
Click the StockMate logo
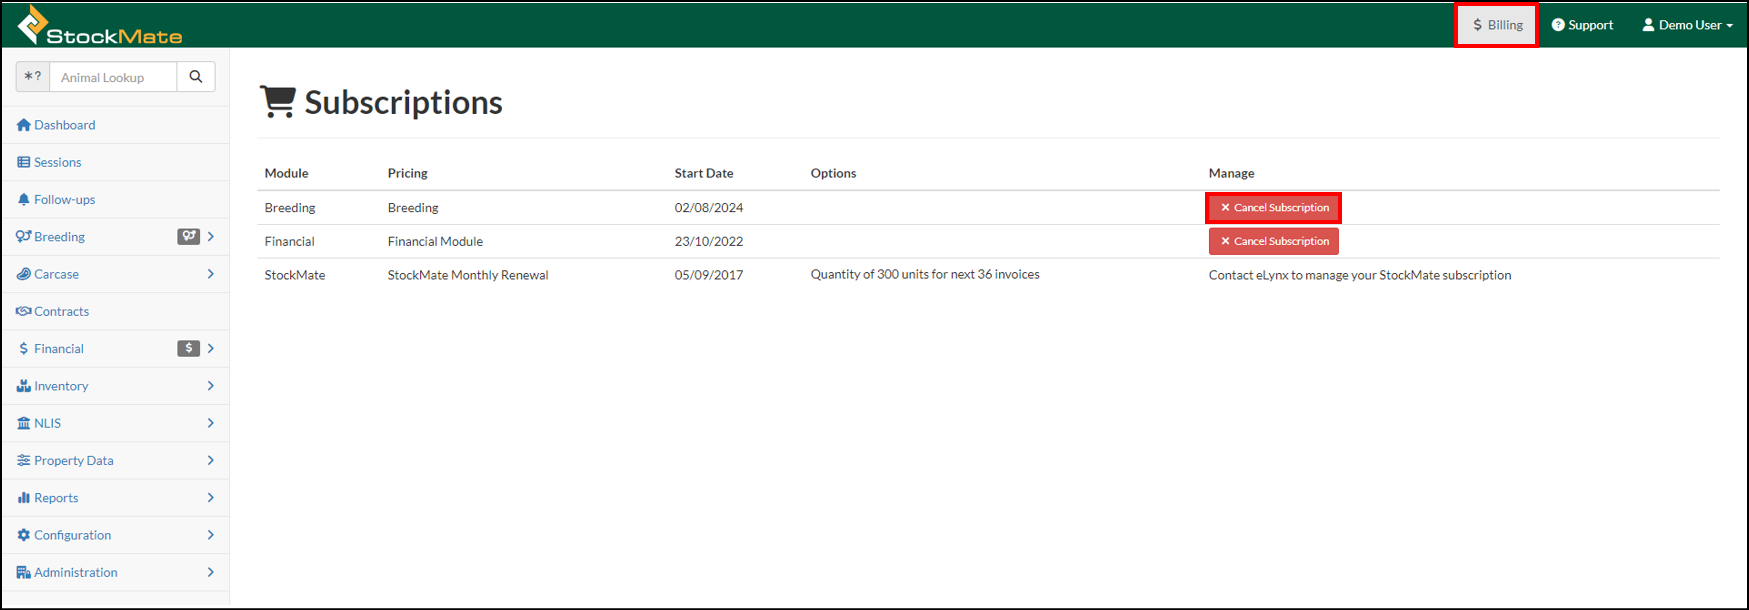pos(100,26)
